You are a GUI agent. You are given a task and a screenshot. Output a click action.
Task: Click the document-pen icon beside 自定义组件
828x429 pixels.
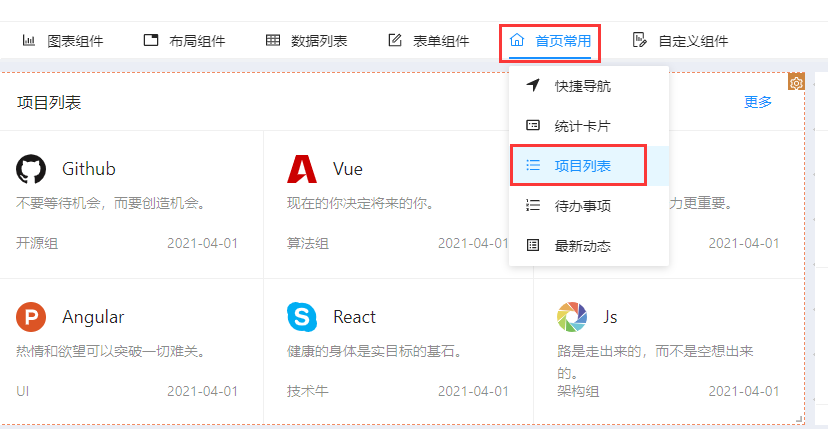pyautogui.click(x=639, y=40)
